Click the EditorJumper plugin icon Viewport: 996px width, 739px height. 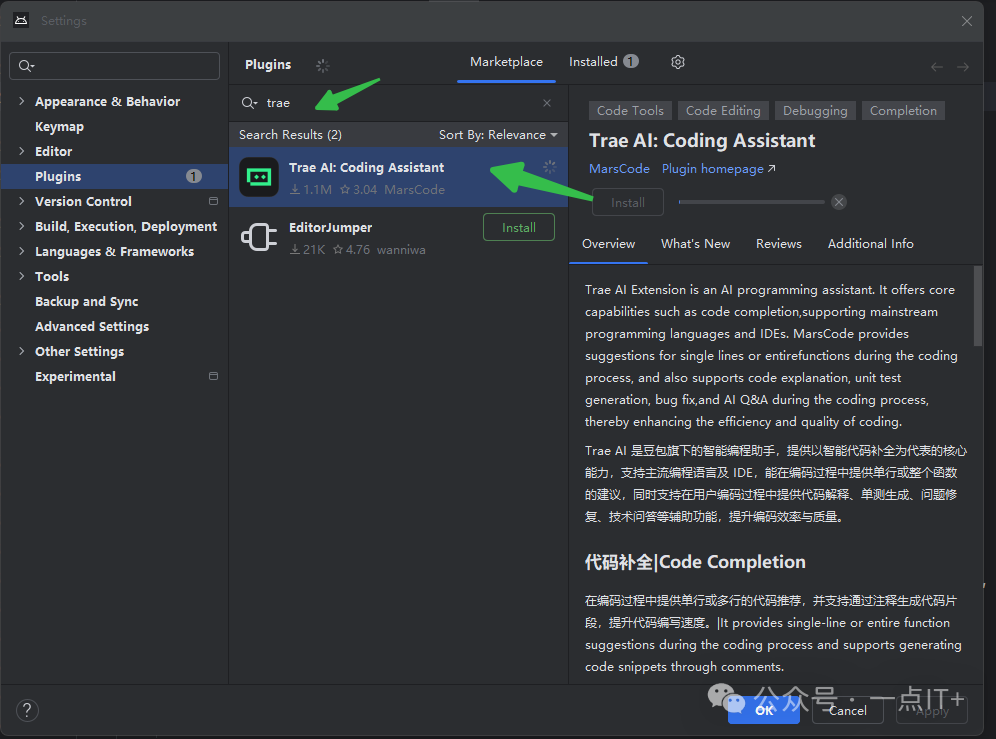tap(259, 237)
